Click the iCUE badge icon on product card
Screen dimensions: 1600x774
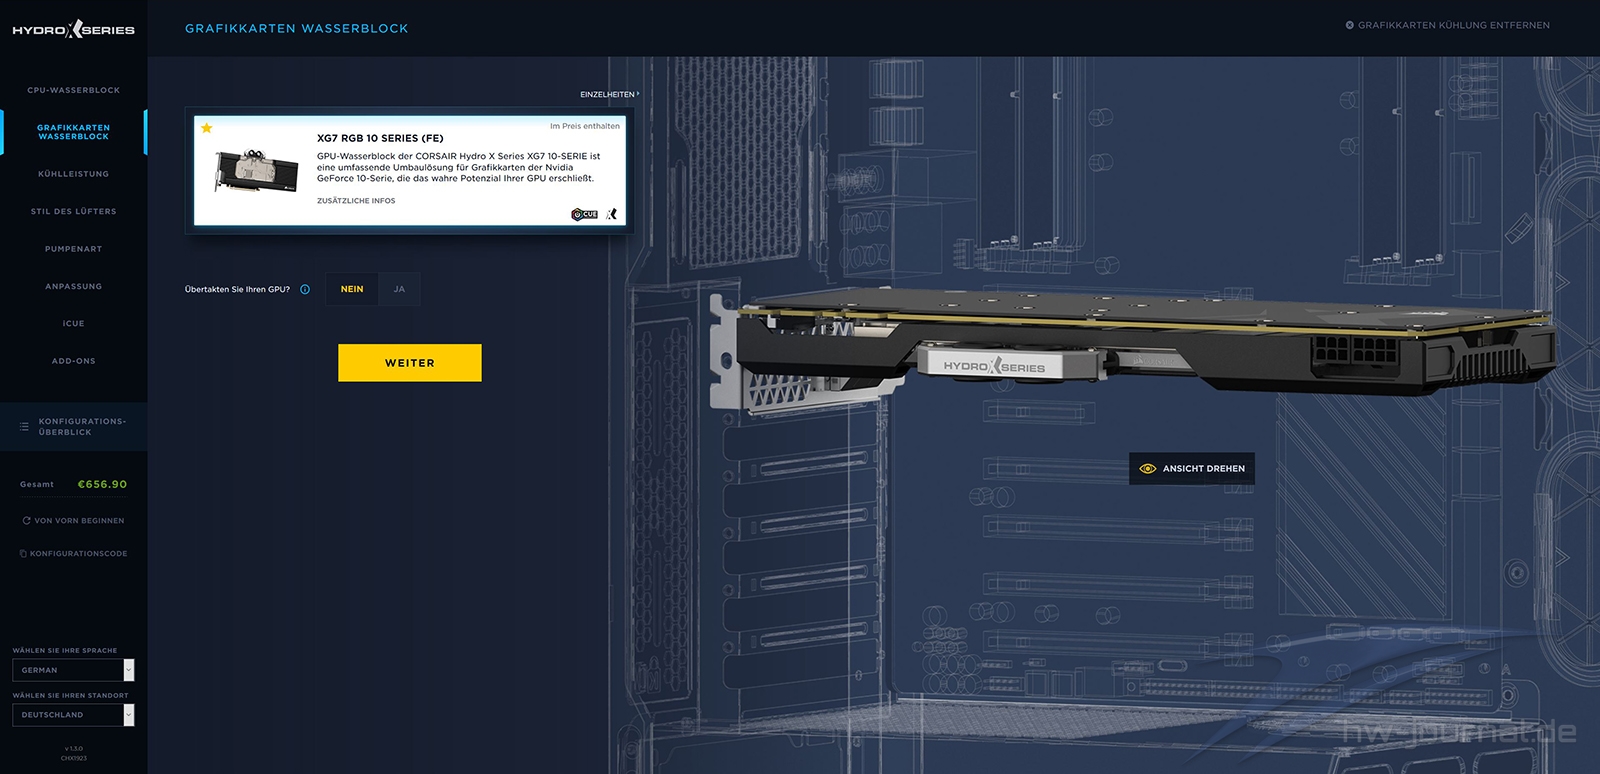(584, 214)
